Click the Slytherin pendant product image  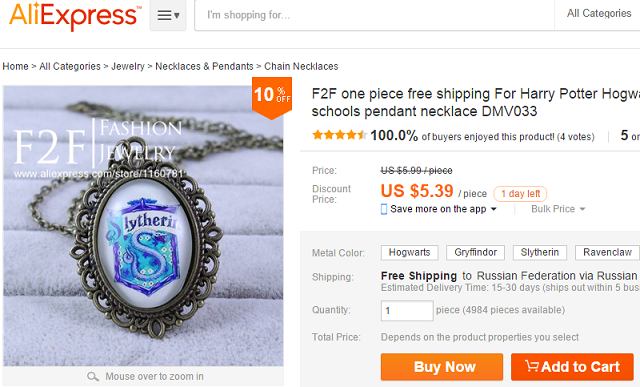tap(143, 226)
